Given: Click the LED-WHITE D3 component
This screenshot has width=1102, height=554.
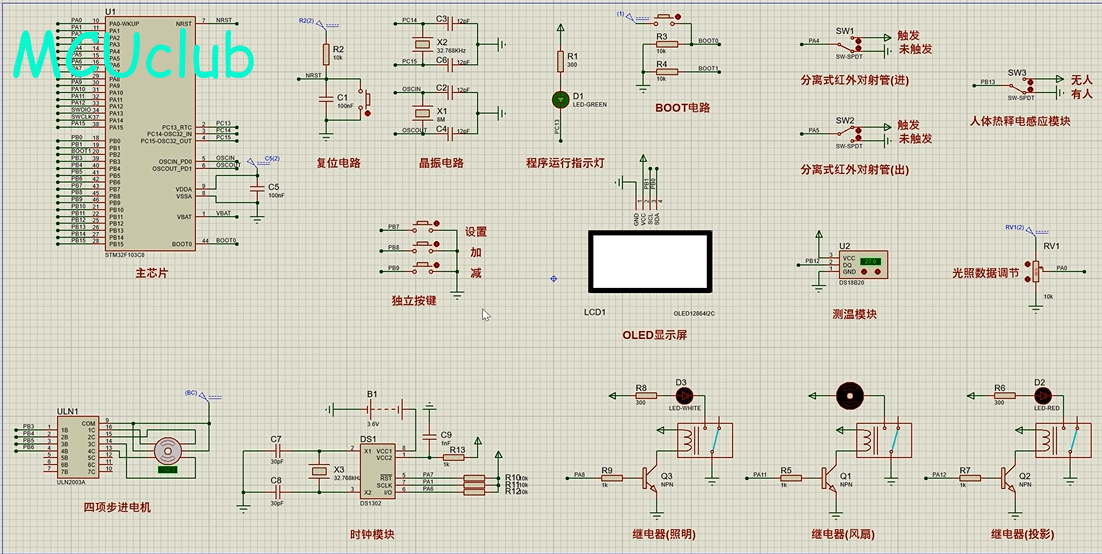Looking at the screenshot, I should pos(681,396).
